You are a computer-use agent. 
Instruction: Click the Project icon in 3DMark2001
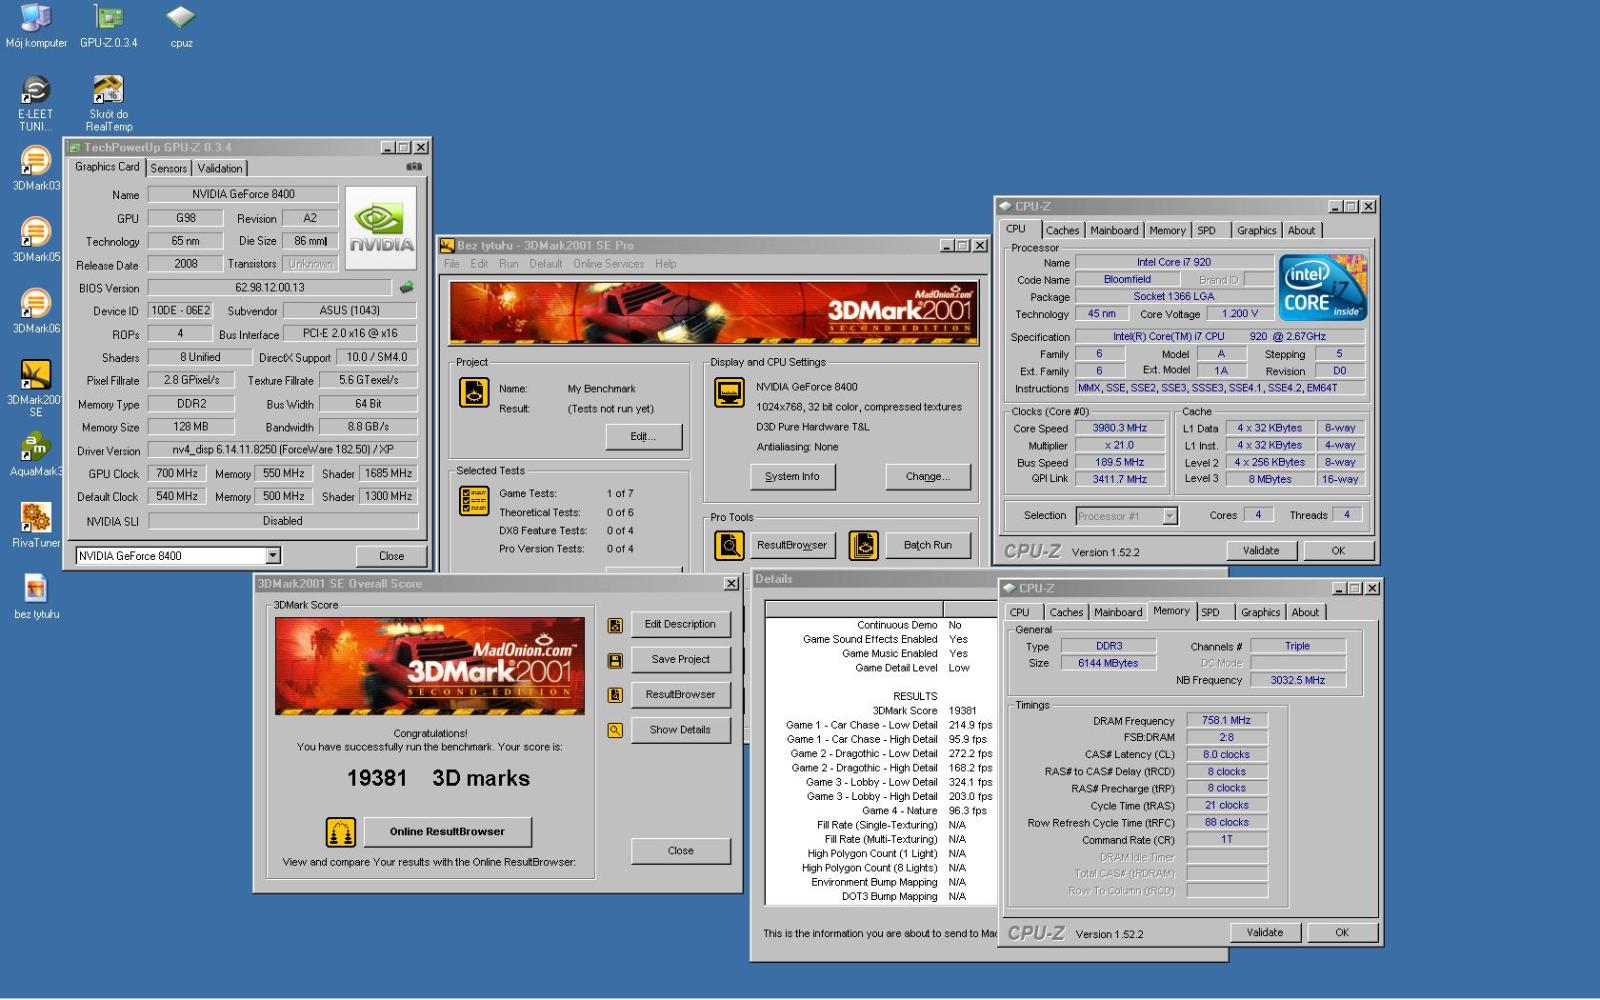(474, 392)
